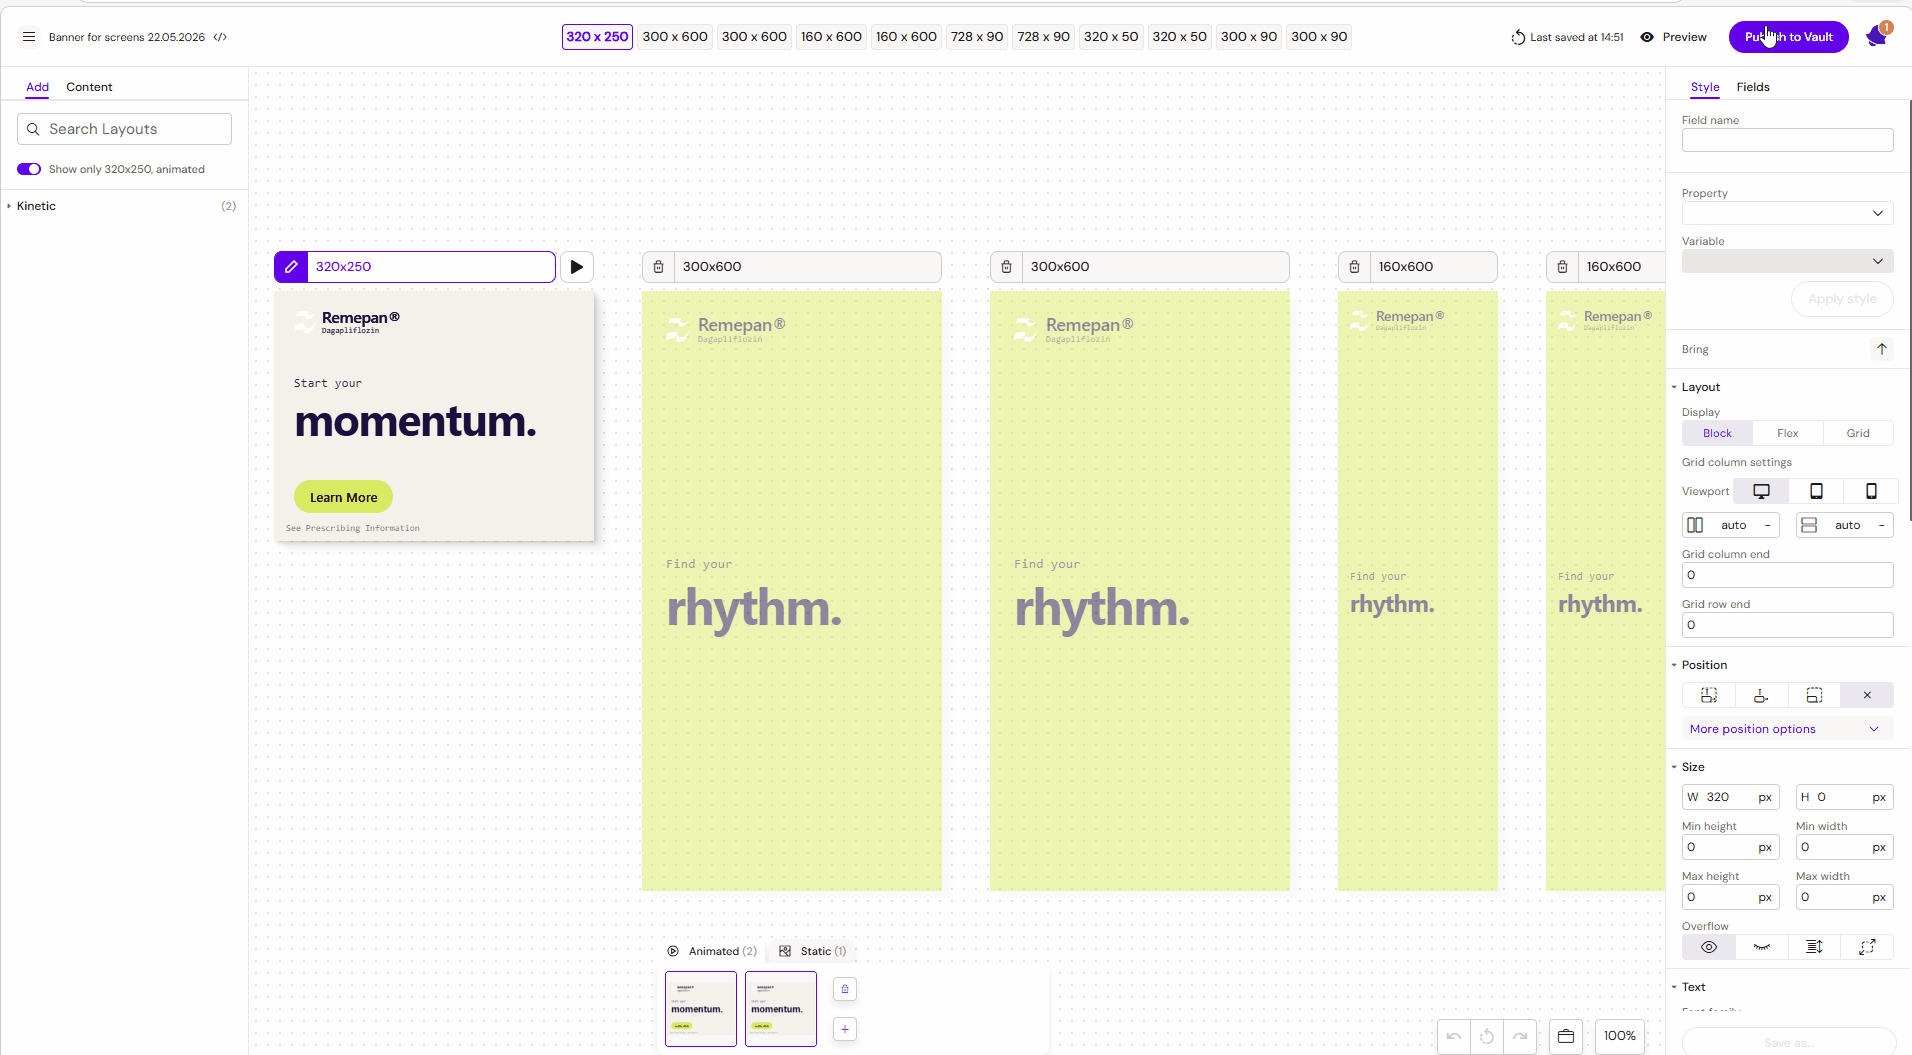Click the Bring to front arrow icon
The image size is (1912, 1055).
(x=1881, y=349)
